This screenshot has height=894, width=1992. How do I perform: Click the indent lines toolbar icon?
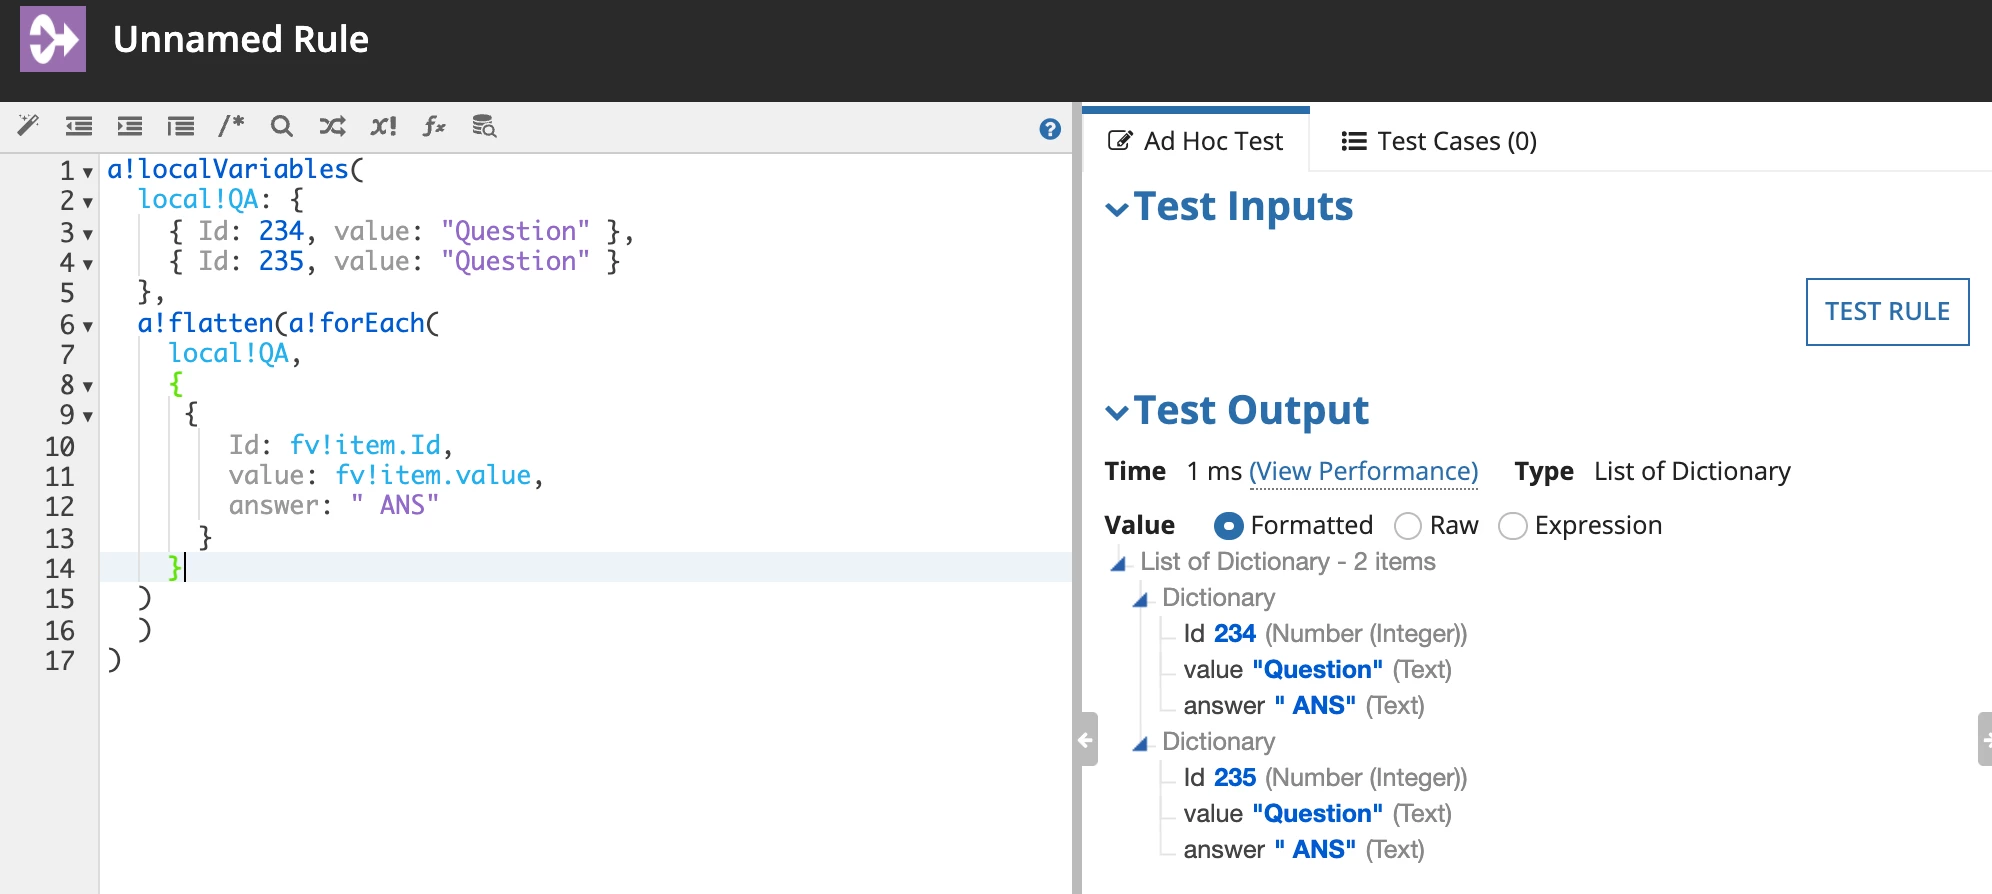pyautogui.click(x=130, y=126)
